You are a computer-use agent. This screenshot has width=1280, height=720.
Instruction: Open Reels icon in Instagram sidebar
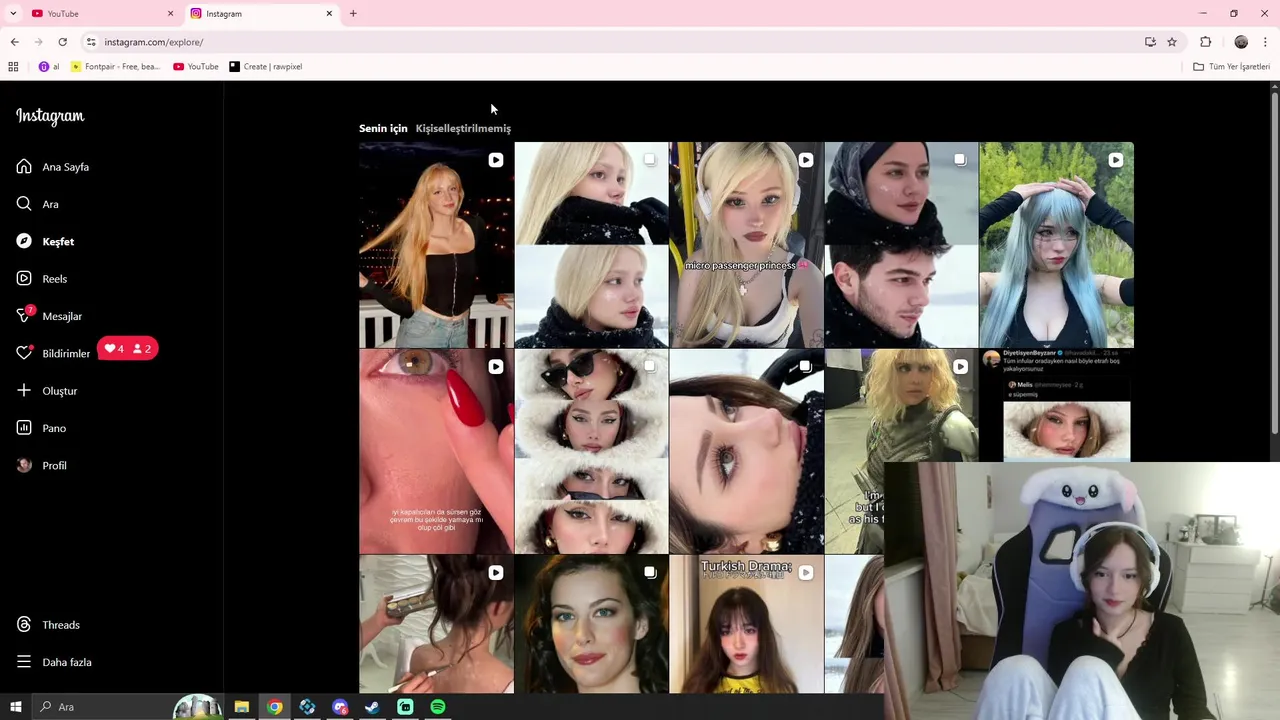[x=24, y=279]
